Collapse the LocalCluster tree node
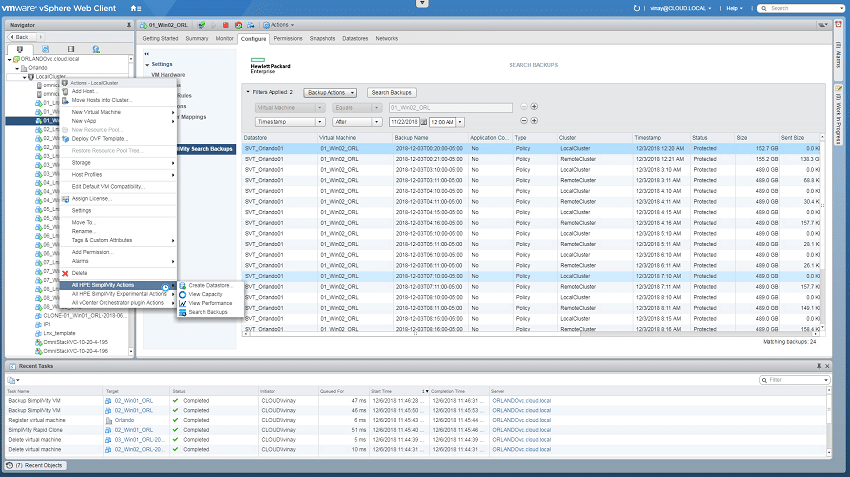 tap(24, 77)
